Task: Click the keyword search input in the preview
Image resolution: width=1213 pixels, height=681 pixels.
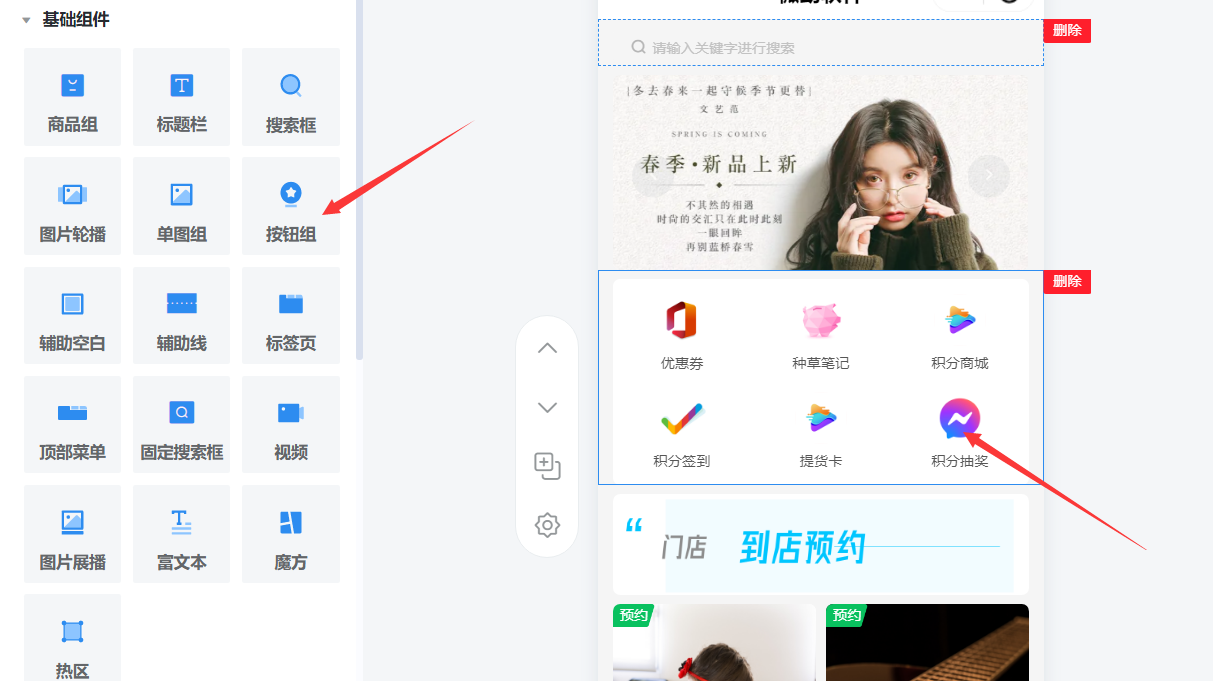Action: 821,47
